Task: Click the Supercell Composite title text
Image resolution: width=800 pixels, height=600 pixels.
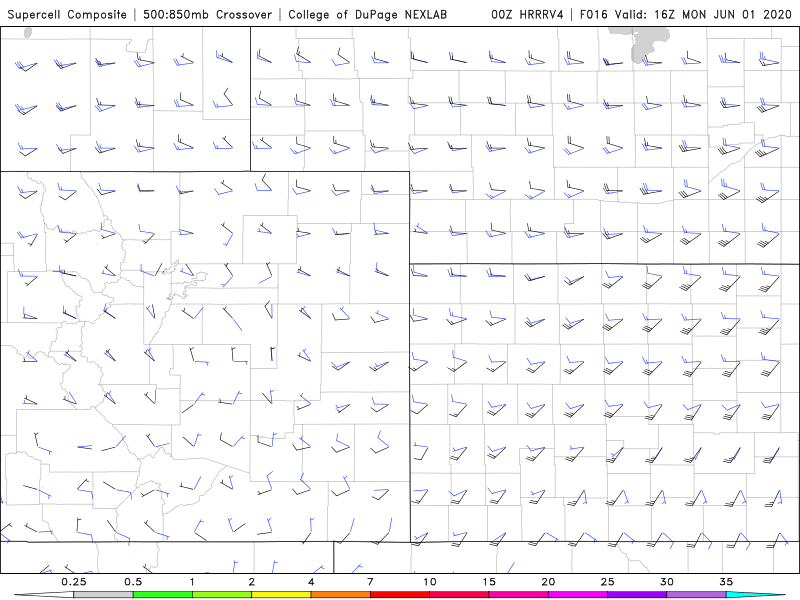Action: pos(67,15)
